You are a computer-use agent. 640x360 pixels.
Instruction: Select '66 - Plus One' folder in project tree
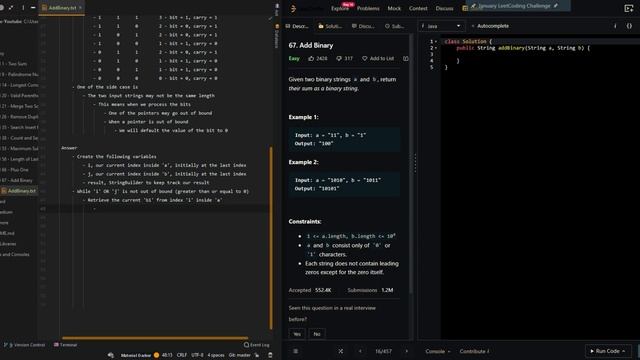pyautogui.click(x=15, y=169)
